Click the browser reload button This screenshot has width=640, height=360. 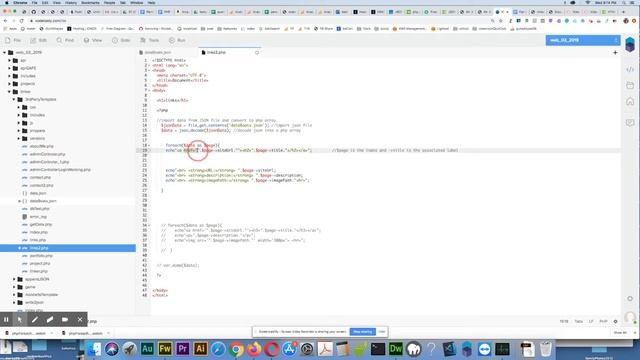point(22,20)
